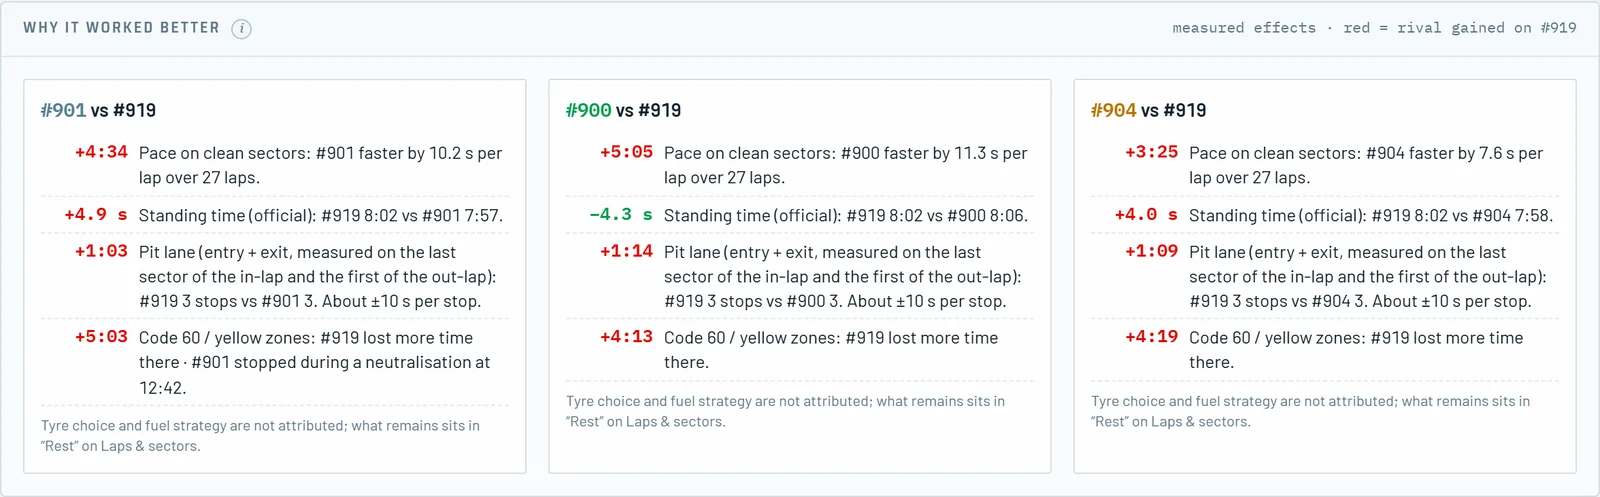Click the +5:03 Code 60 value for #901
Image resolution: width=1600 pixels, height=497 pixels.
pyautogui.click(x=101, y=337)
